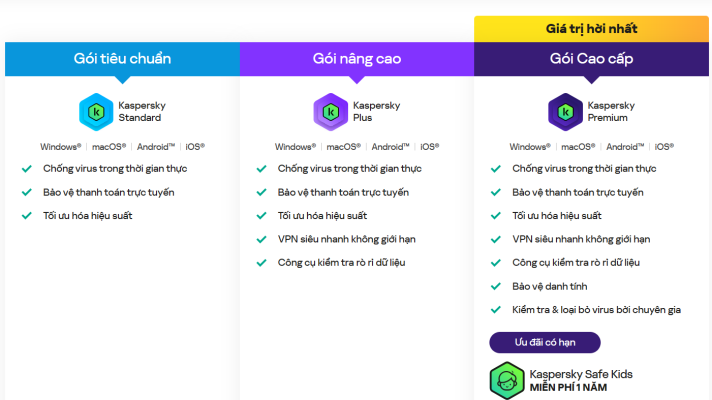Click checkmark beside Standard's Chống virus feature
Viewport: 712px width, 400px height.
[x=27, y=168]
